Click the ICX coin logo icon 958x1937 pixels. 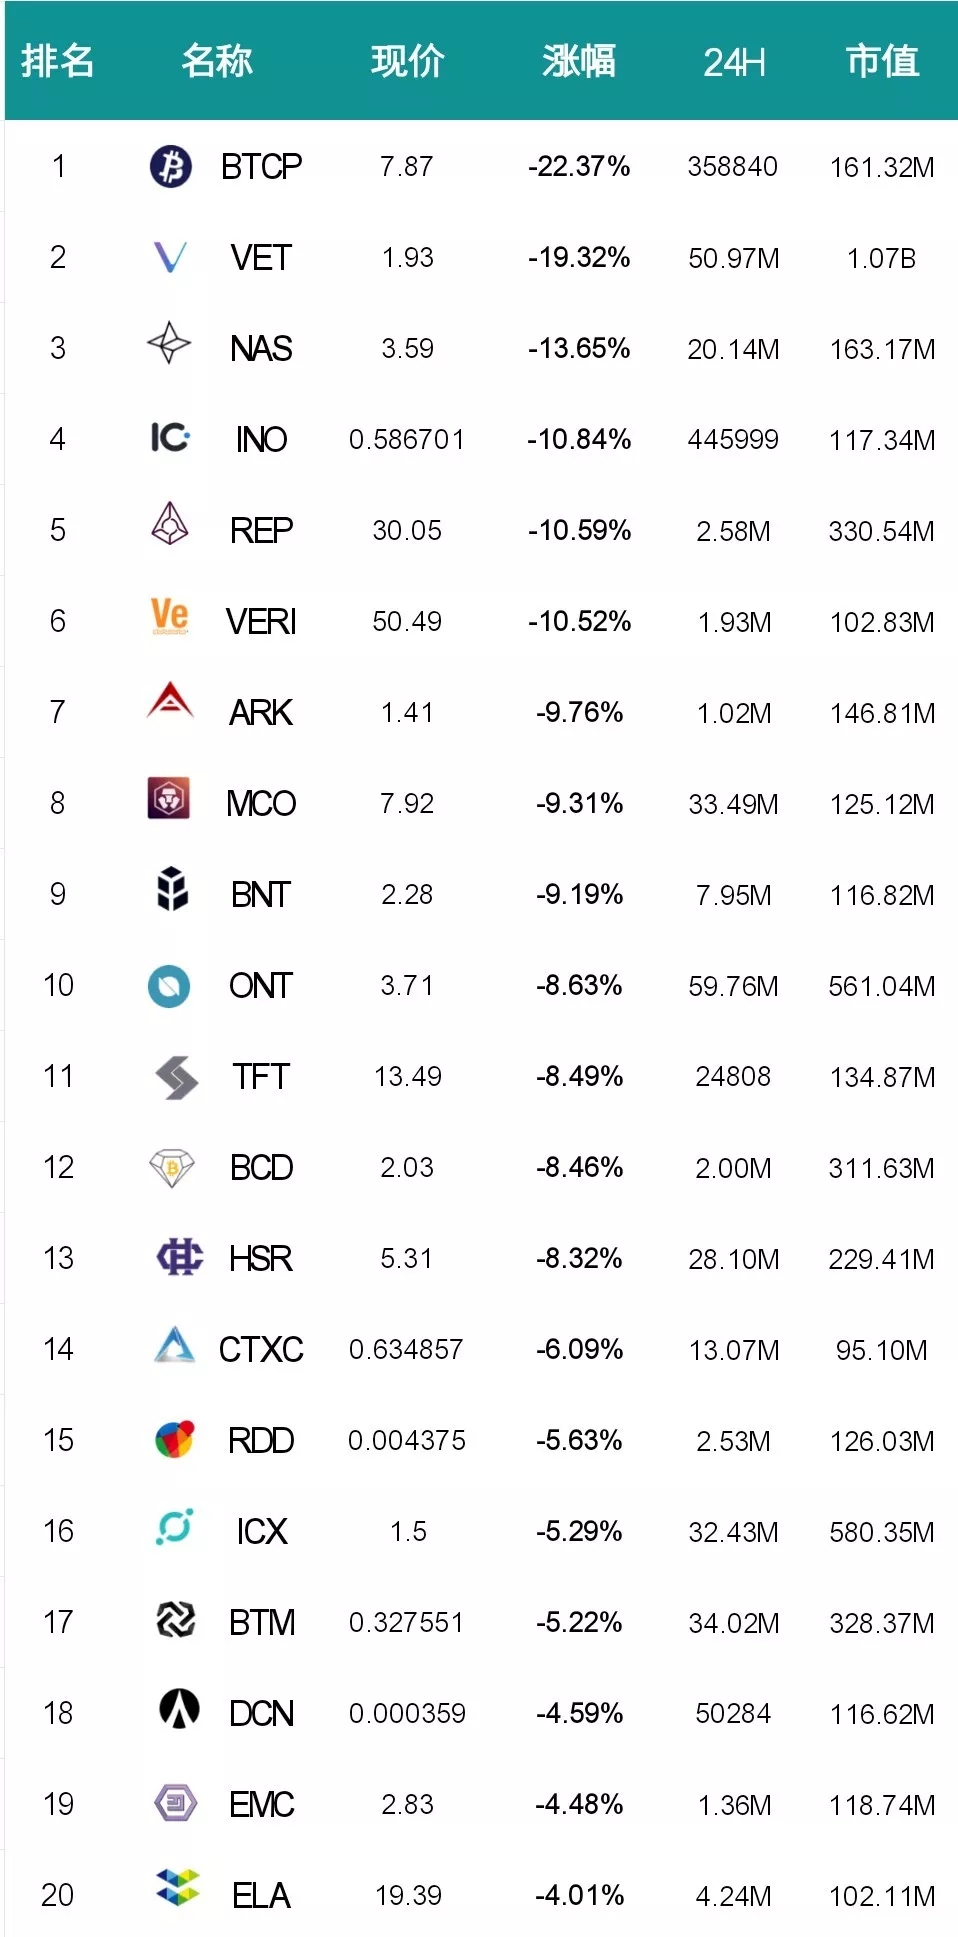coord(174,1527)
